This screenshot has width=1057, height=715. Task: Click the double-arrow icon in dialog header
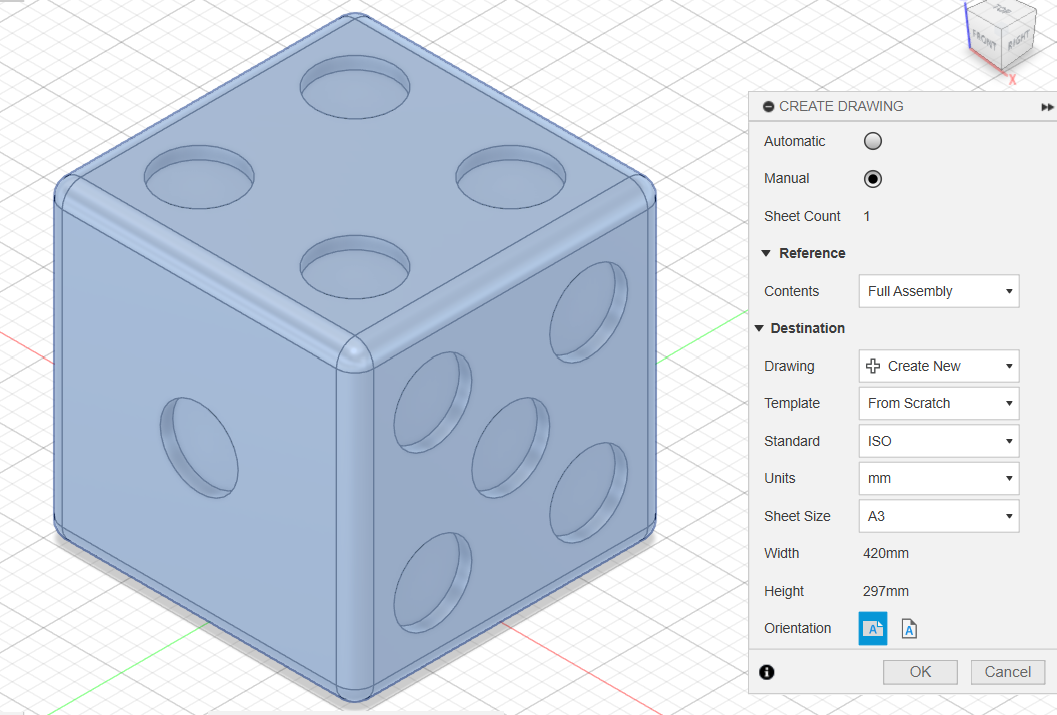pos(1047,107)
